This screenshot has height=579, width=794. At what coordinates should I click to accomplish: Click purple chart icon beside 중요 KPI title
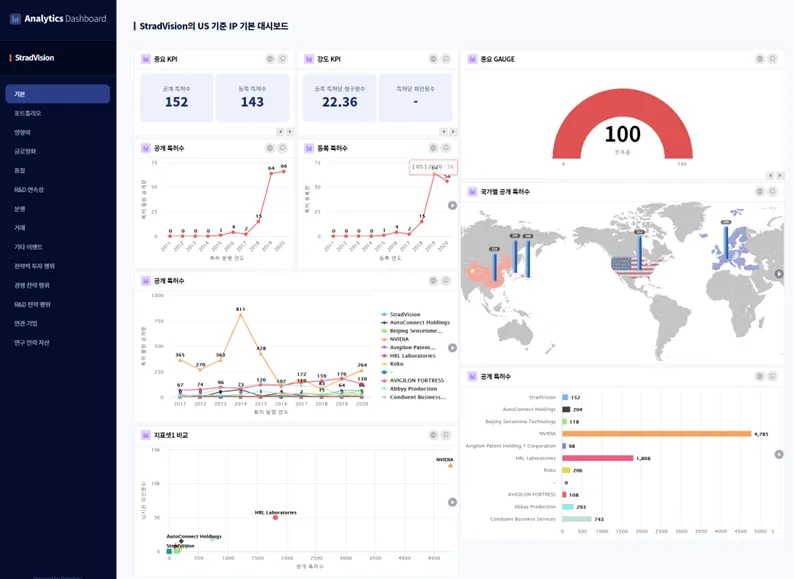click(146, 59)
